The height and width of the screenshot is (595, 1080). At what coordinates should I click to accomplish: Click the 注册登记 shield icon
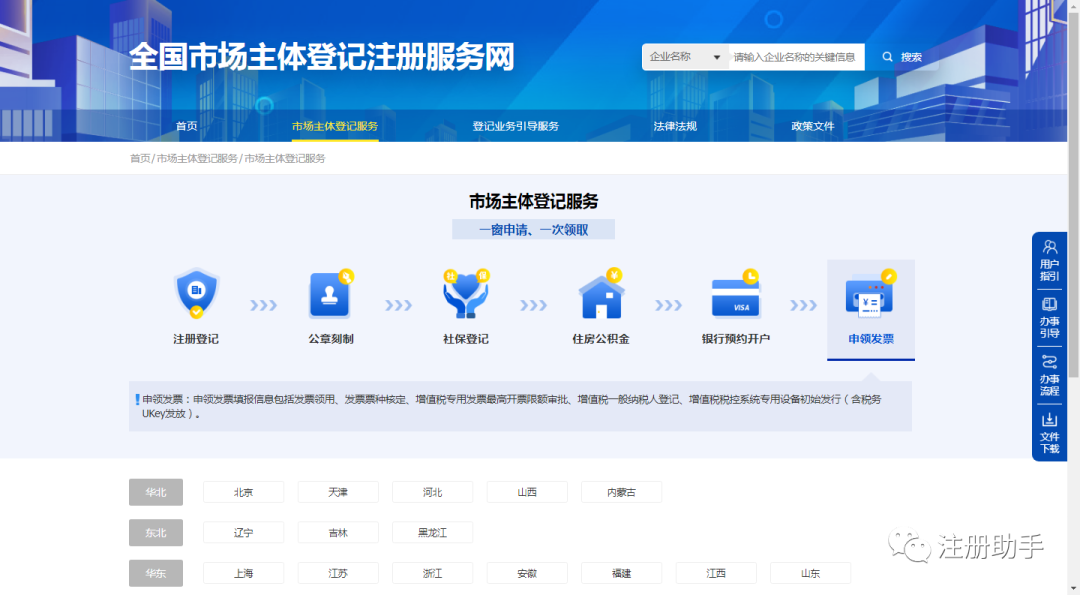(196, 295)
